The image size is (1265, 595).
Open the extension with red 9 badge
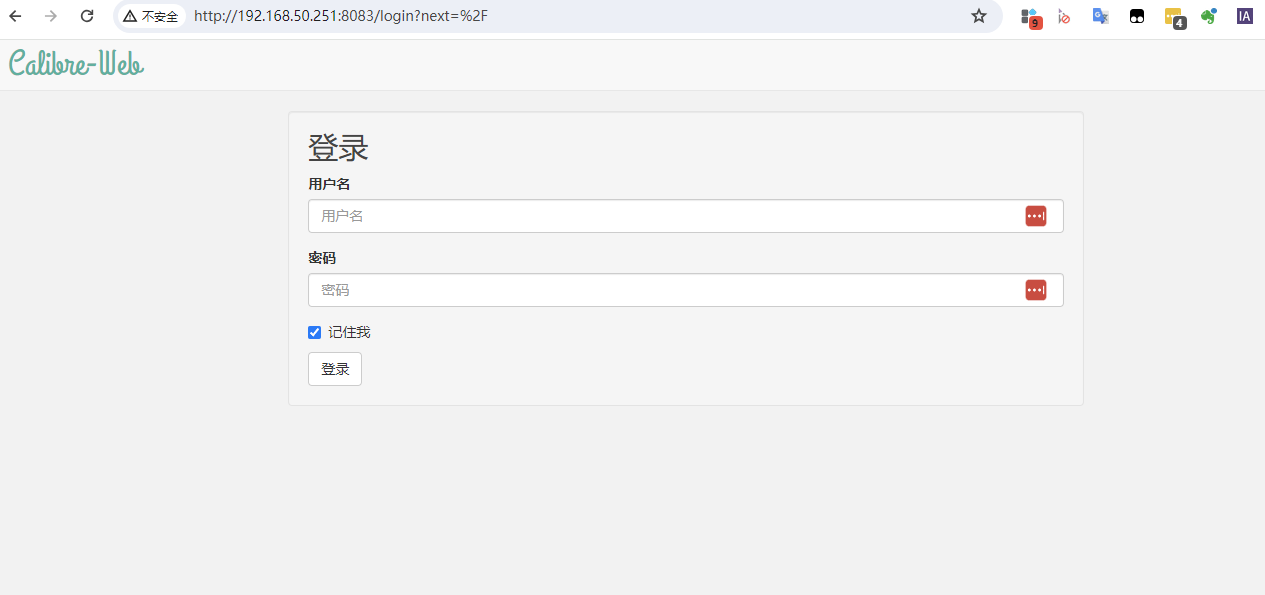coord(1030,17)
